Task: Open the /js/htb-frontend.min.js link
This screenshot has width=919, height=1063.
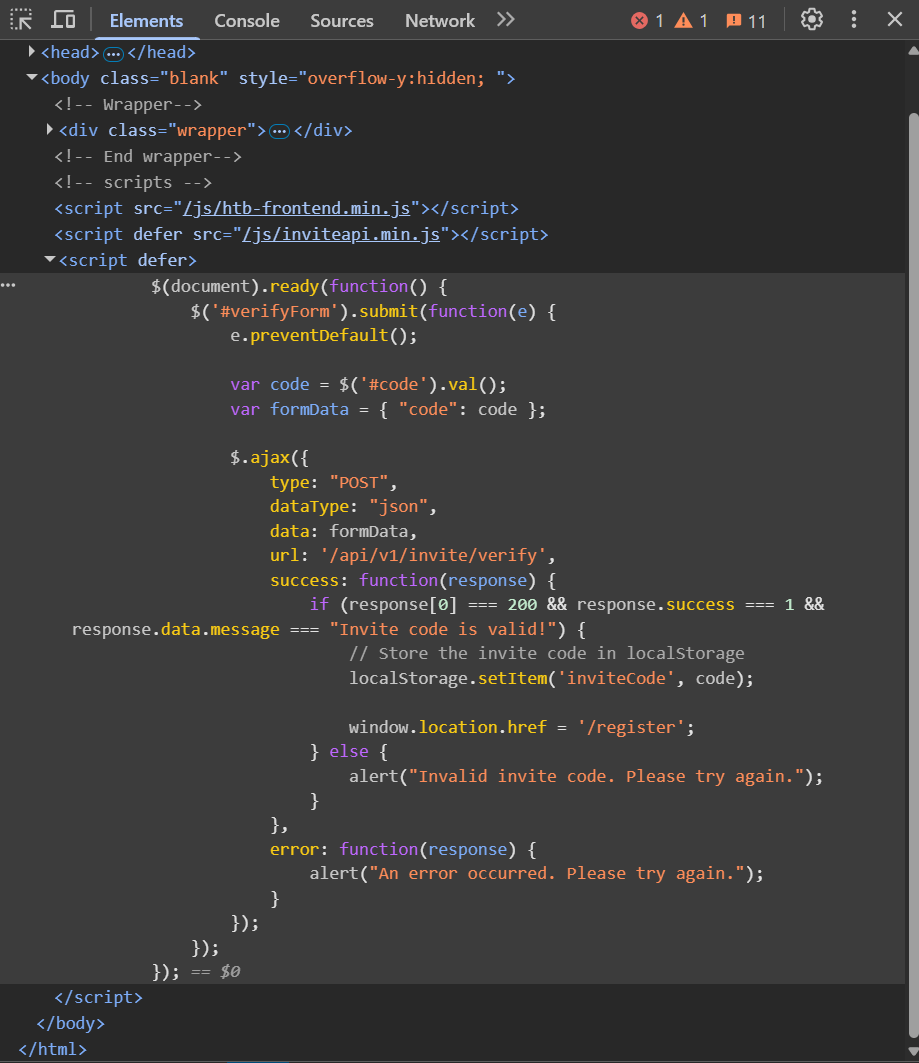Action: pos(296,208)
